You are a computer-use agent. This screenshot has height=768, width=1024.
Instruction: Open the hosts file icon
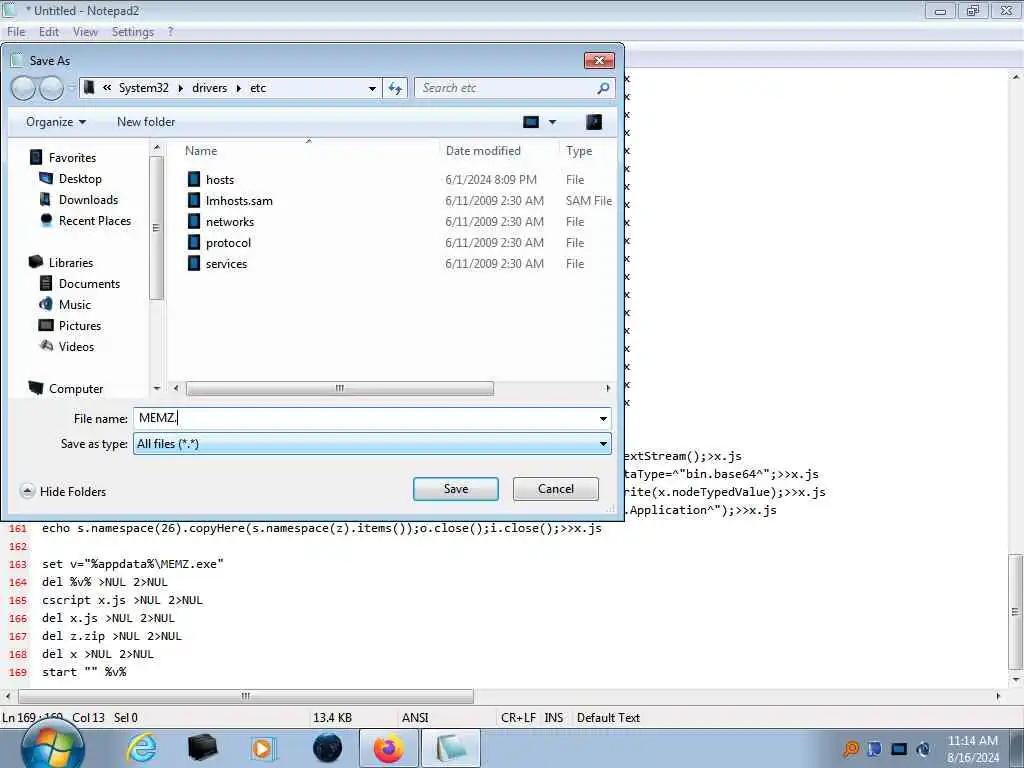click(x=193, y=180)
